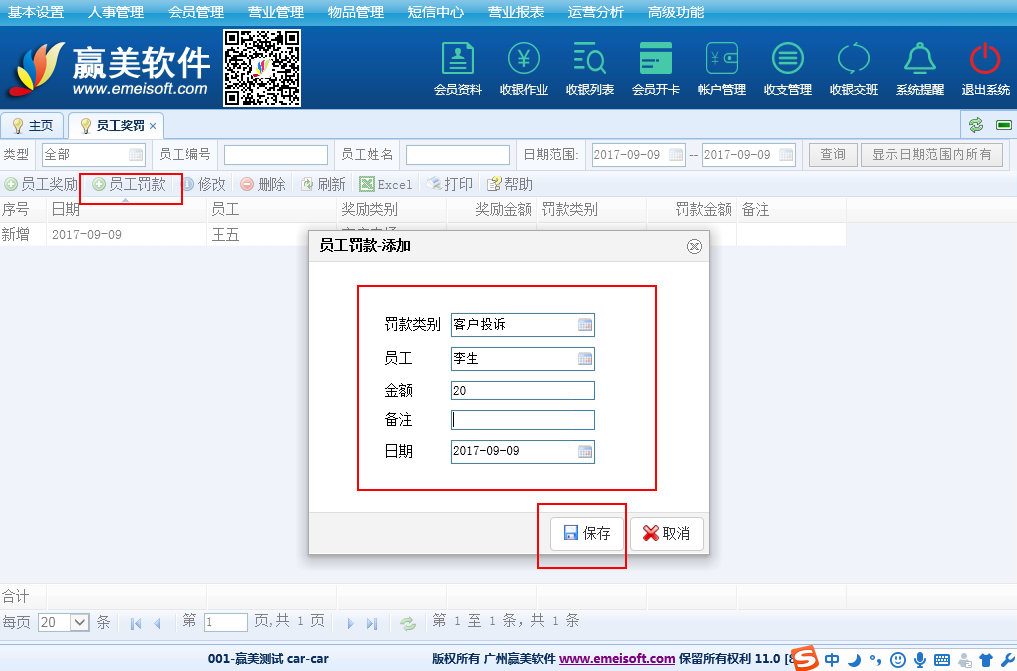Open the 收银列表 cashier list icon
The height and width of the screenshot is (671, 1017).
[589, 68]
